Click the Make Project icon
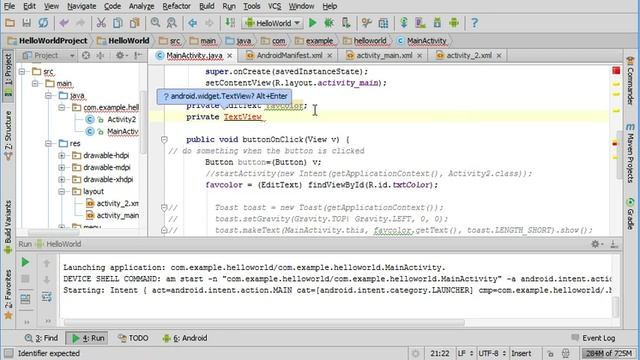 tap(230, 23)
